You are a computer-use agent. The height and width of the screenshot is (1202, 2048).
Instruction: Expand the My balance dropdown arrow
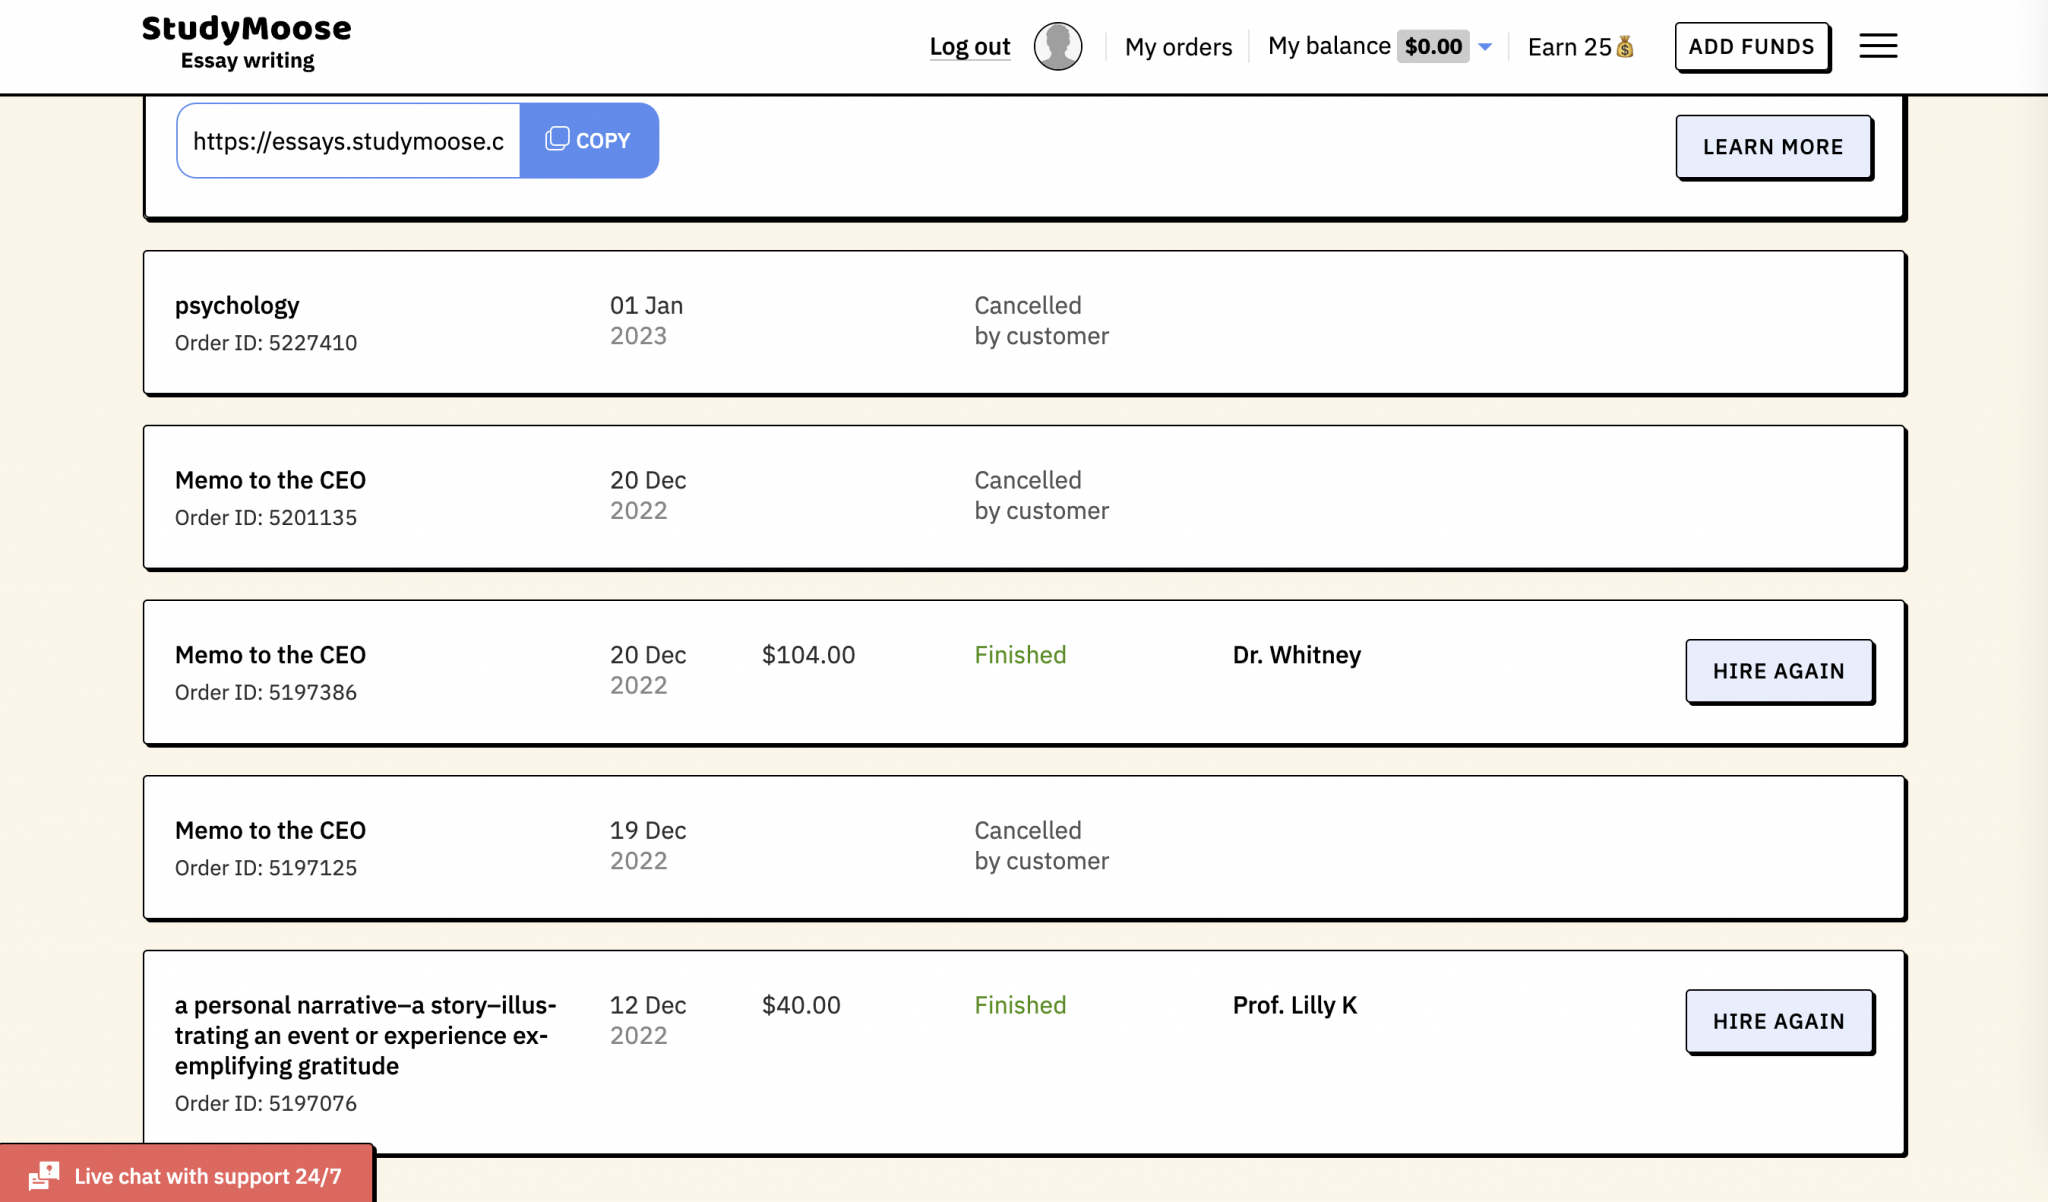click(1485, 47)
